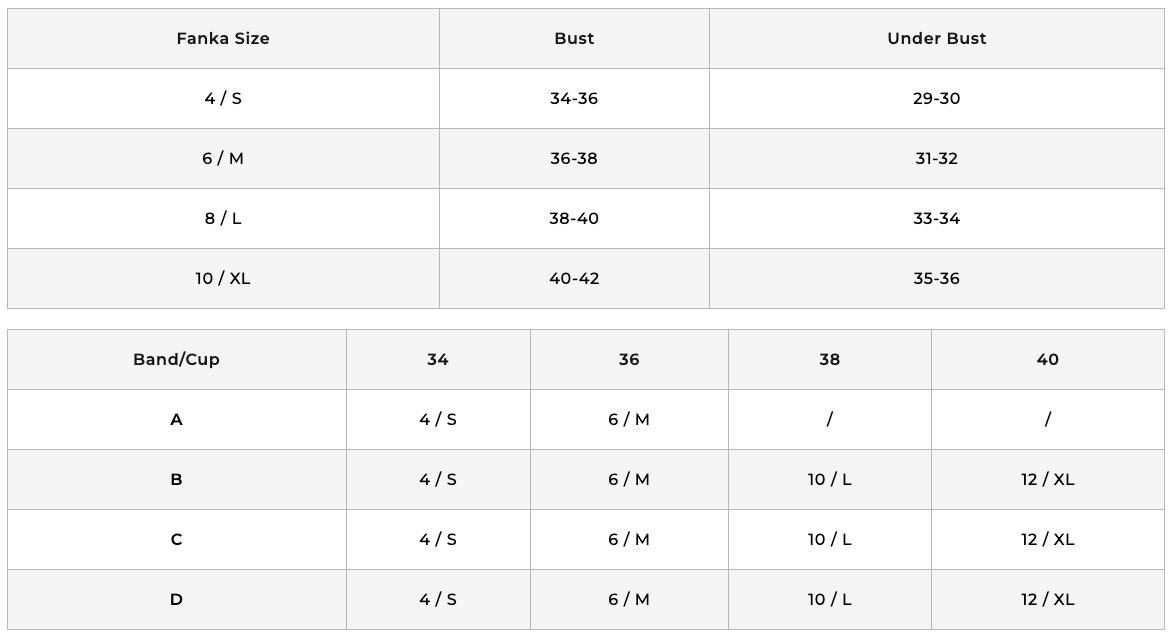
Task: Select the band 38 column header
Action: (x=829, y=360)
